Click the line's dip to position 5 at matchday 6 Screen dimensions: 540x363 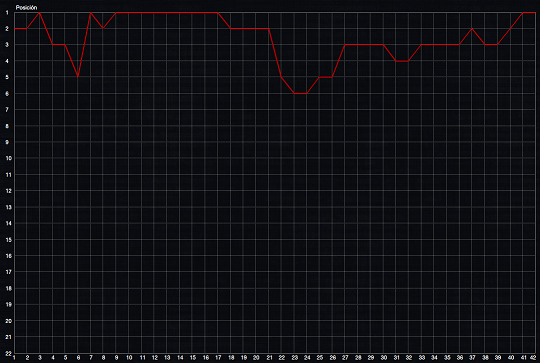click(78, 77)
